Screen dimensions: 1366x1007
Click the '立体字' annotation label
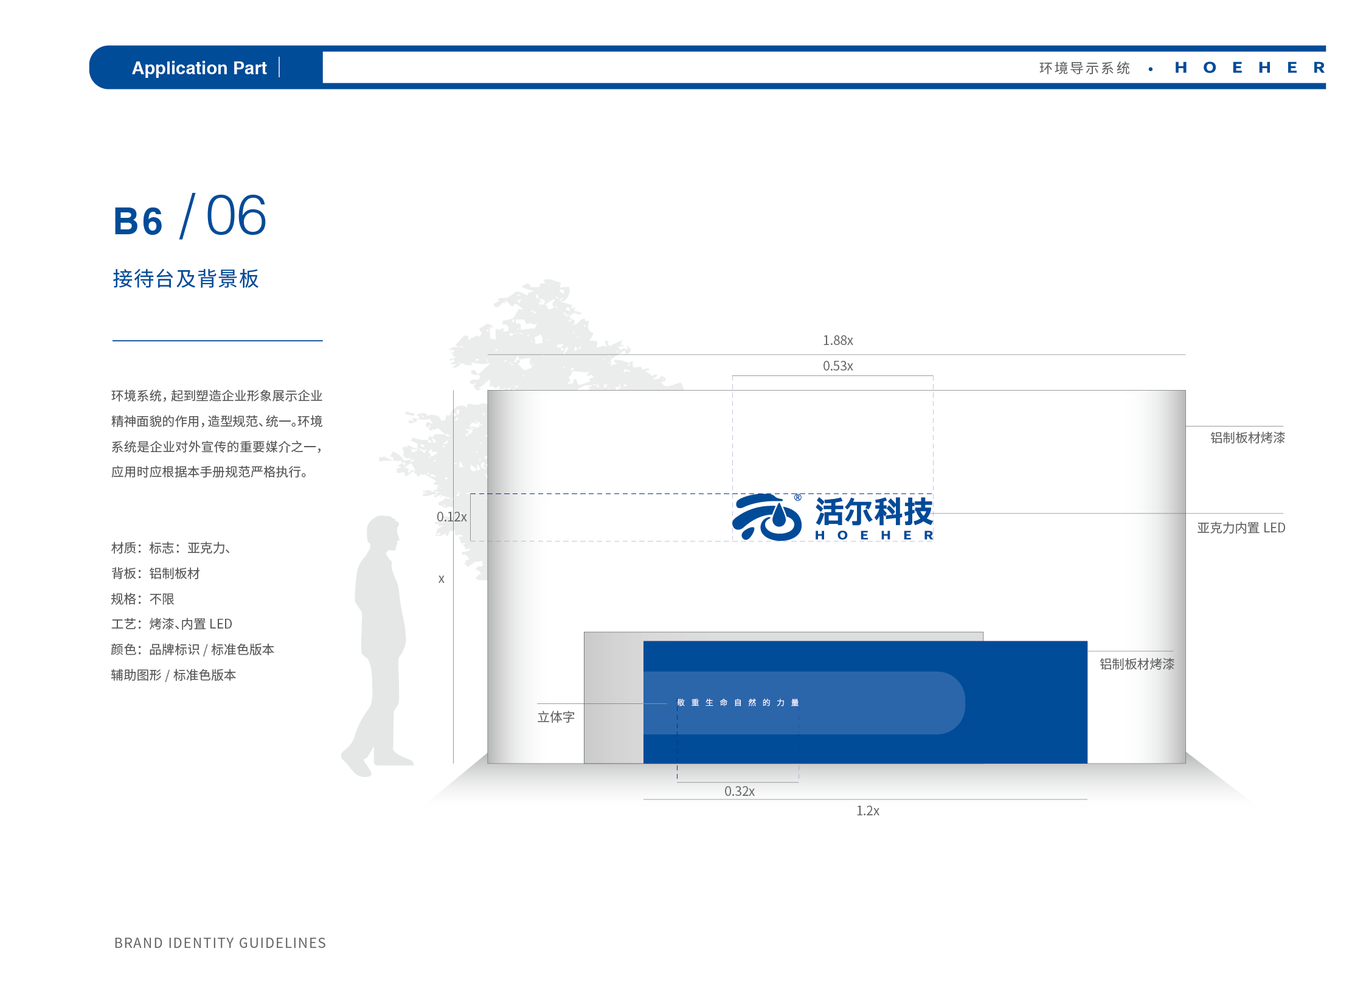556,717
